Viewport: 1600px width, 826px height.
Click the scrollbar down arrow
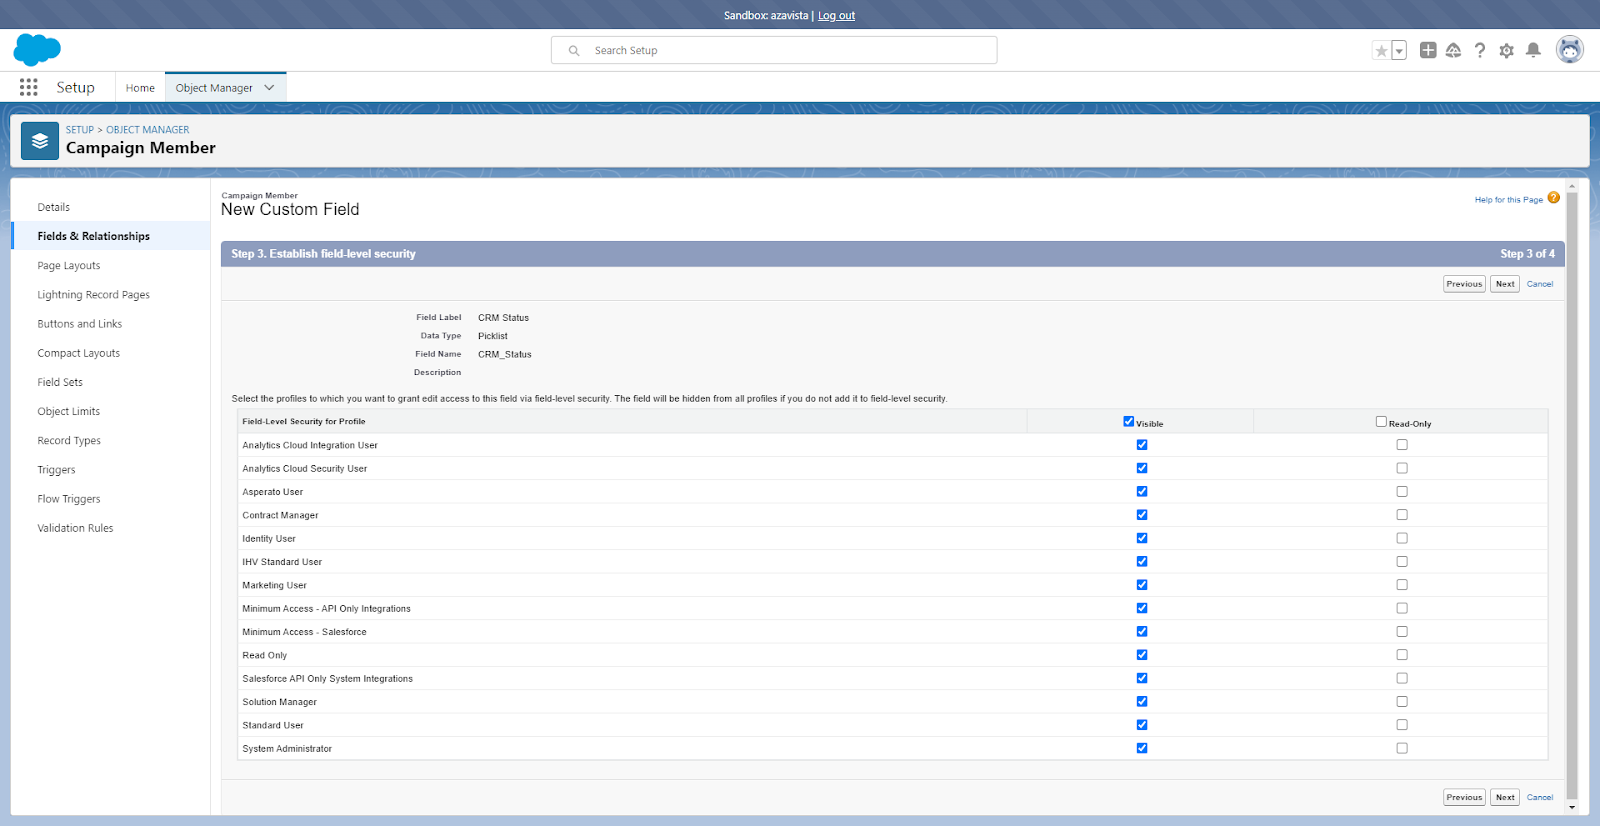(1572, 807)
